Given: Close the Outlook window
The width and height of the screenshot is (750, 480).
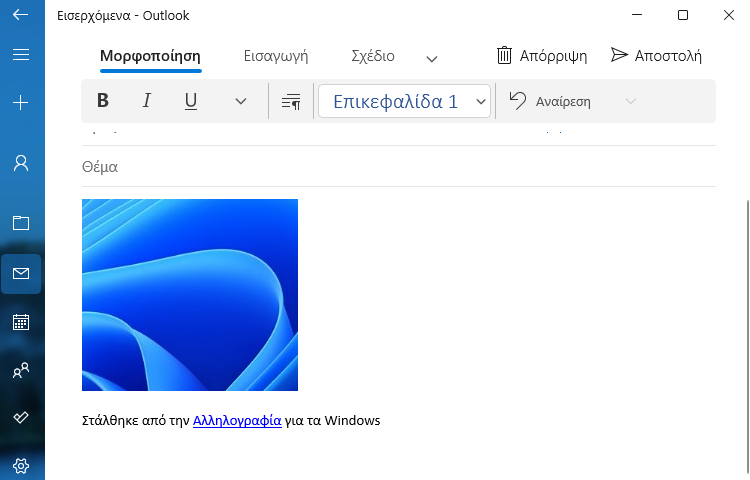Looking at the screenshot, I should (728, 15).
